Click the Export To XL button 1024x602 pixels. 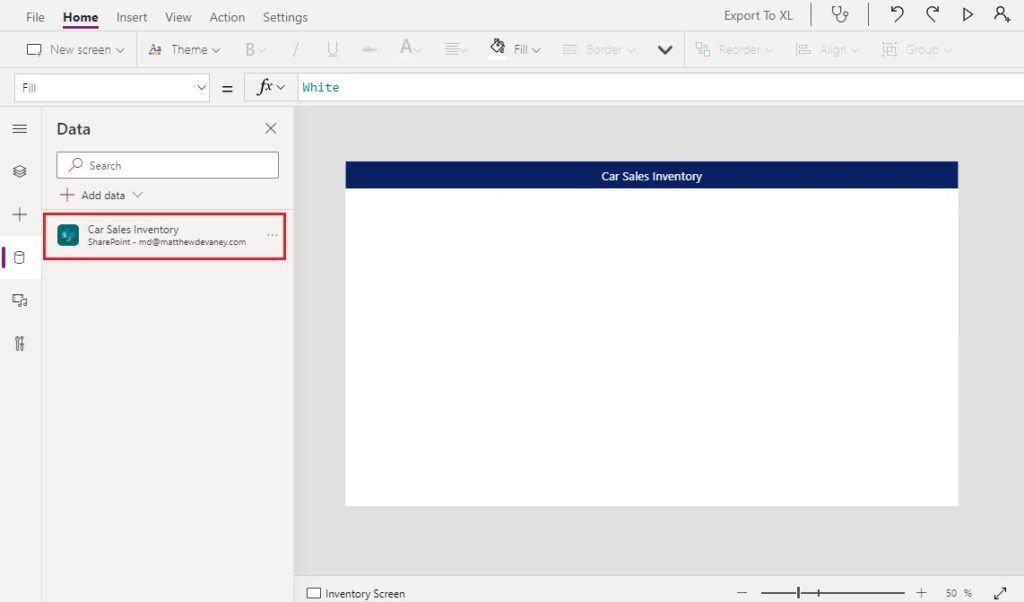[757, 16]
